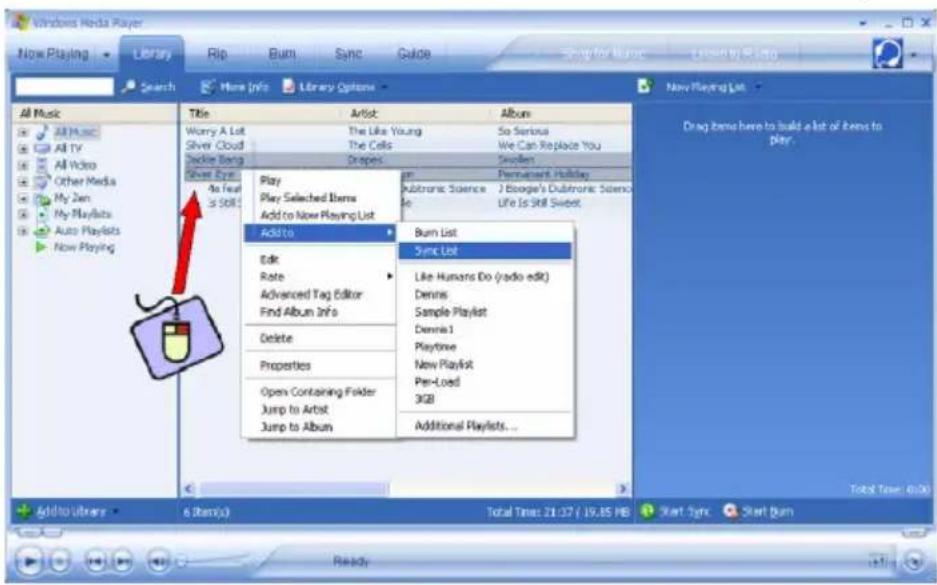Image resolution: width=937 pixels, height=585 pixels.
Task: Click the Previous track button
Action: coord(96,561)
